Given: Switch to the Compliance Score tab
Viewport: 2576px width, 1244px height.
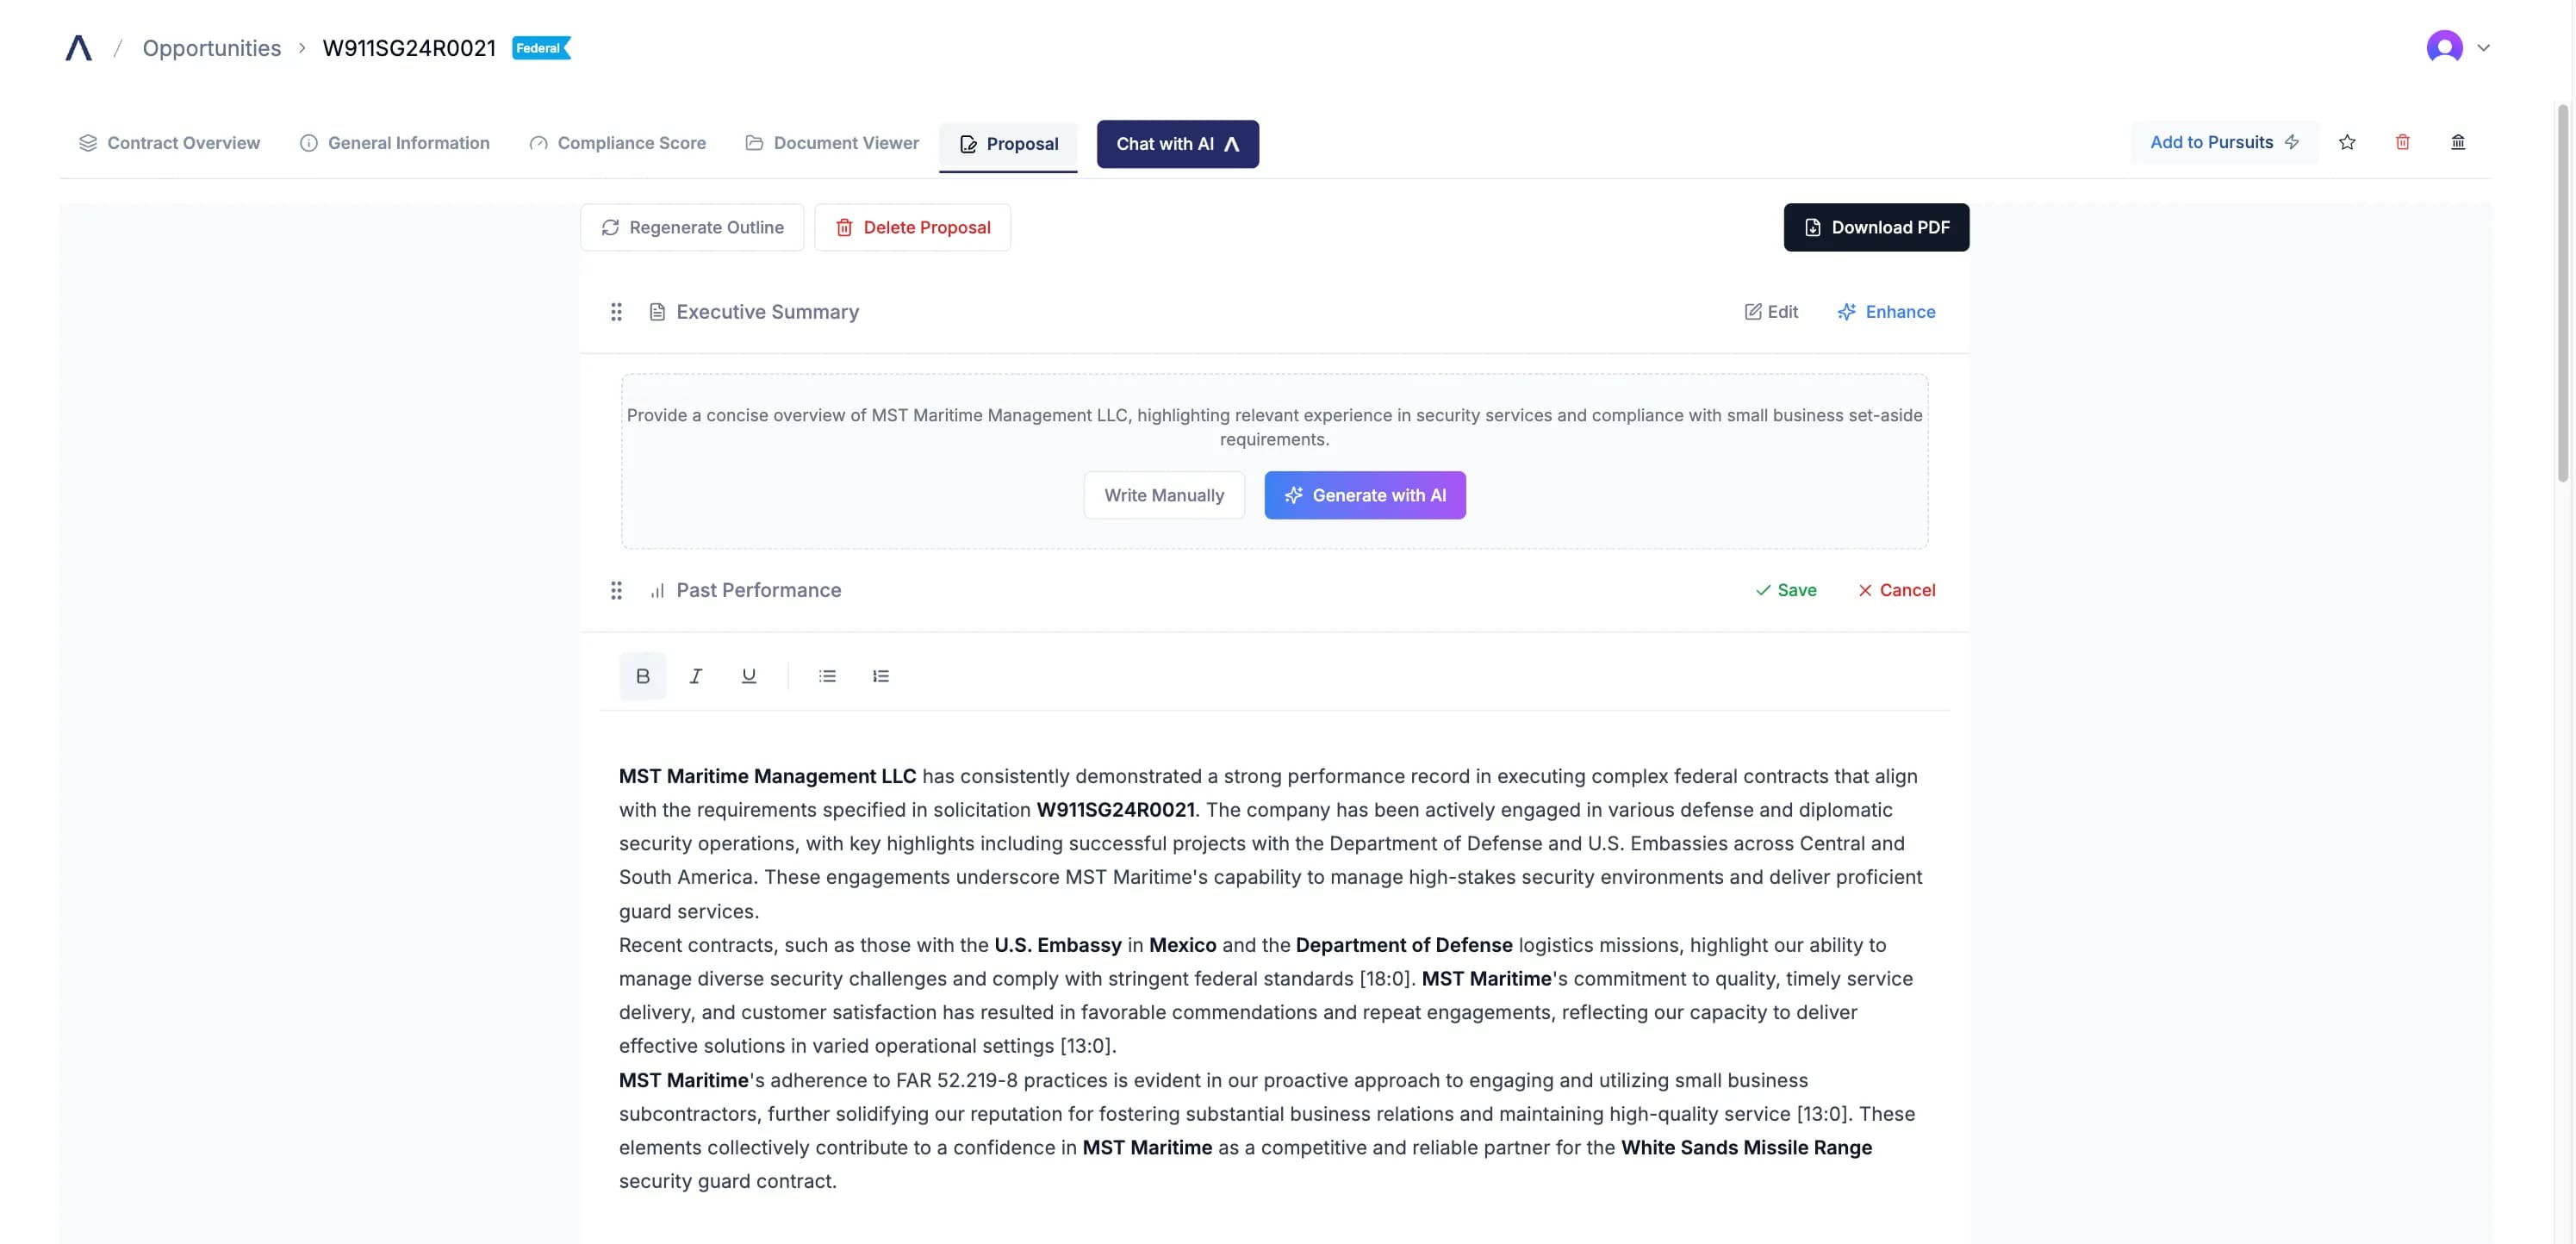Looking at the screenshot, I should click(618, 143).
